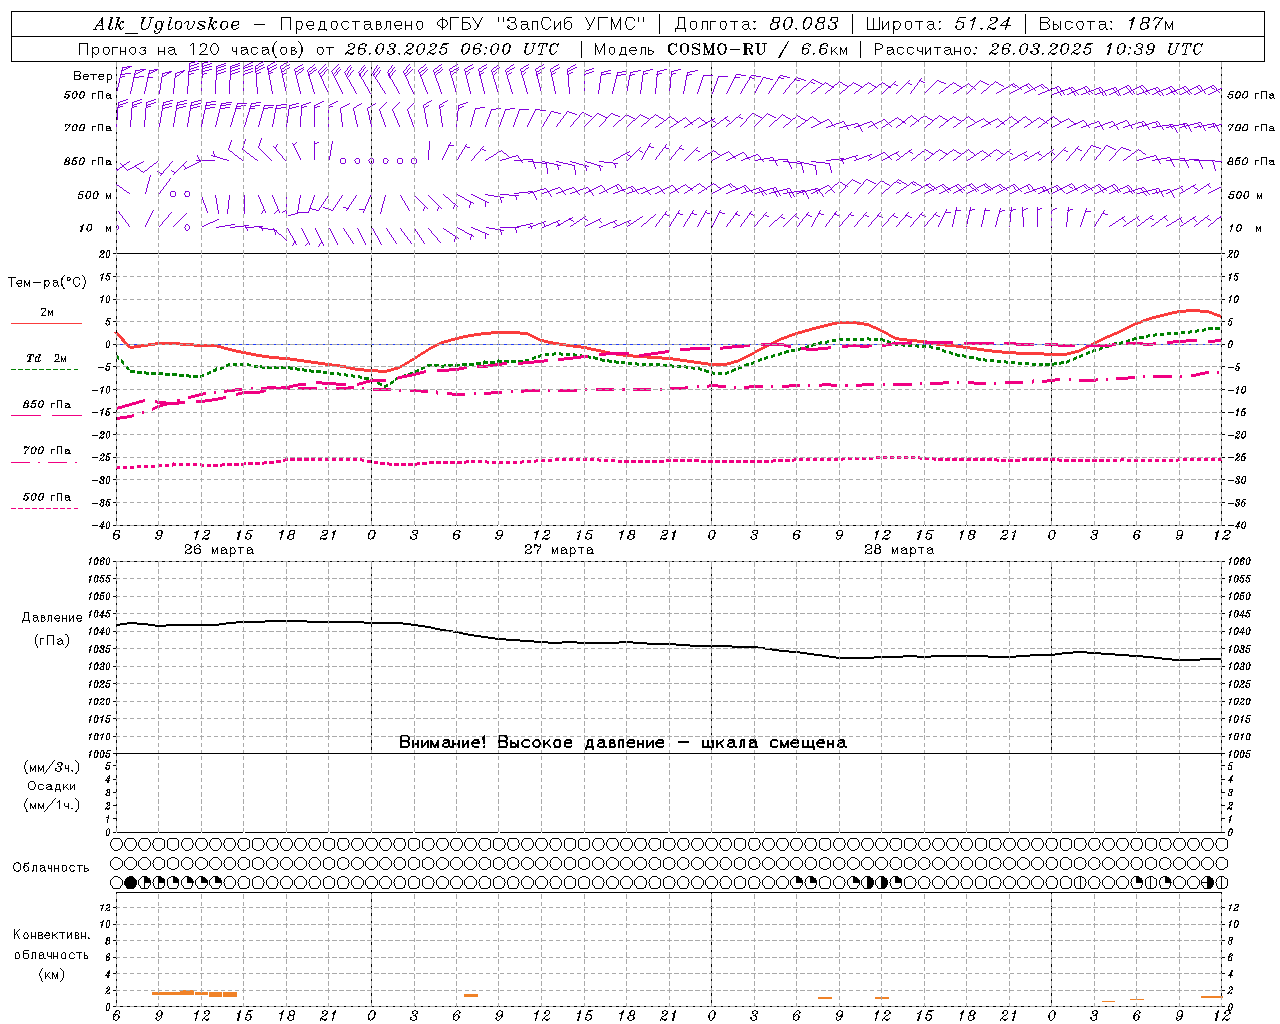The width and height of the screenshot is (1280, 1024).
Task: Click the 28 марта date label
Action: [899, 550]
